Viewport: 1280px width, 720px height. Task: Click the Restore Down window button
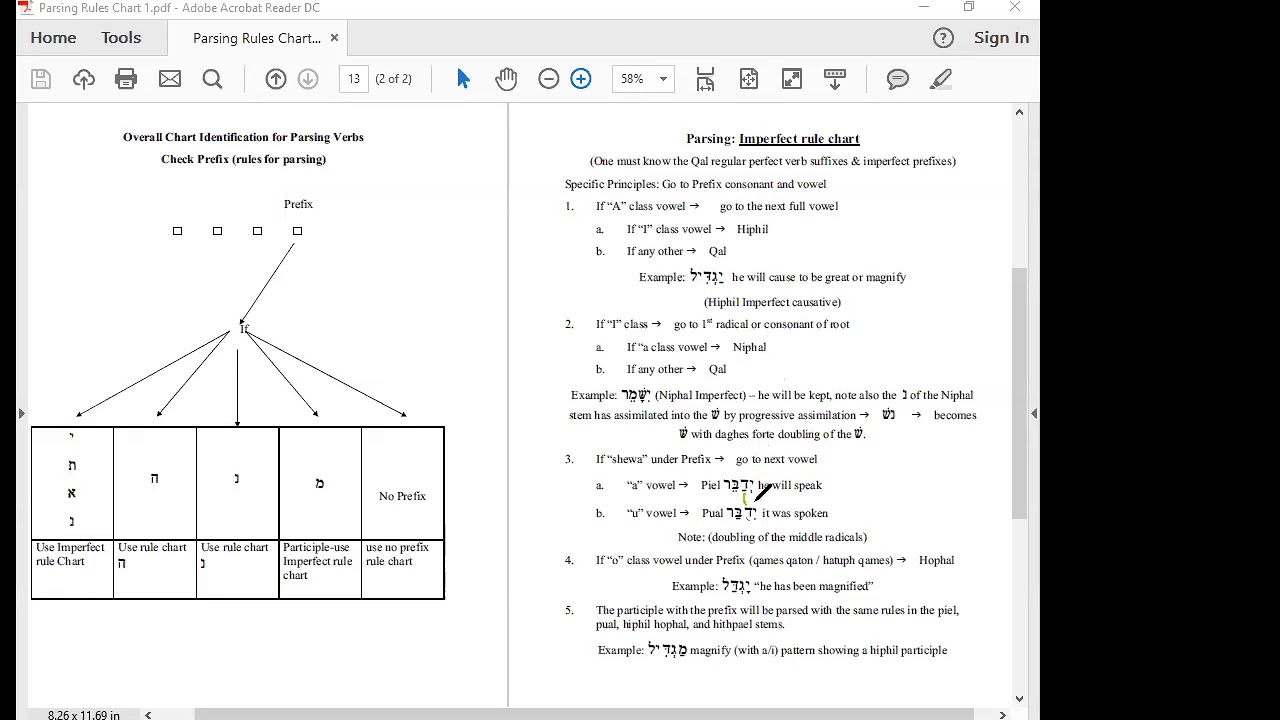[969, 8]
